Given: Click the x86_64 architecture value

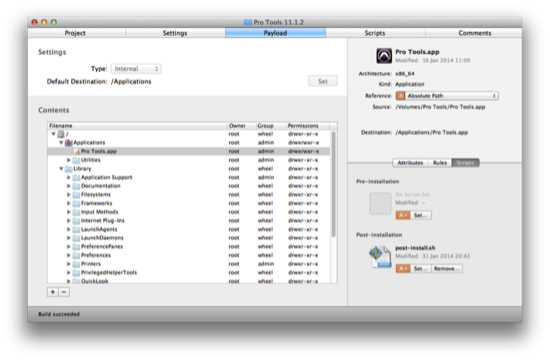Looking at the screenshot, I should click(405, 74).
